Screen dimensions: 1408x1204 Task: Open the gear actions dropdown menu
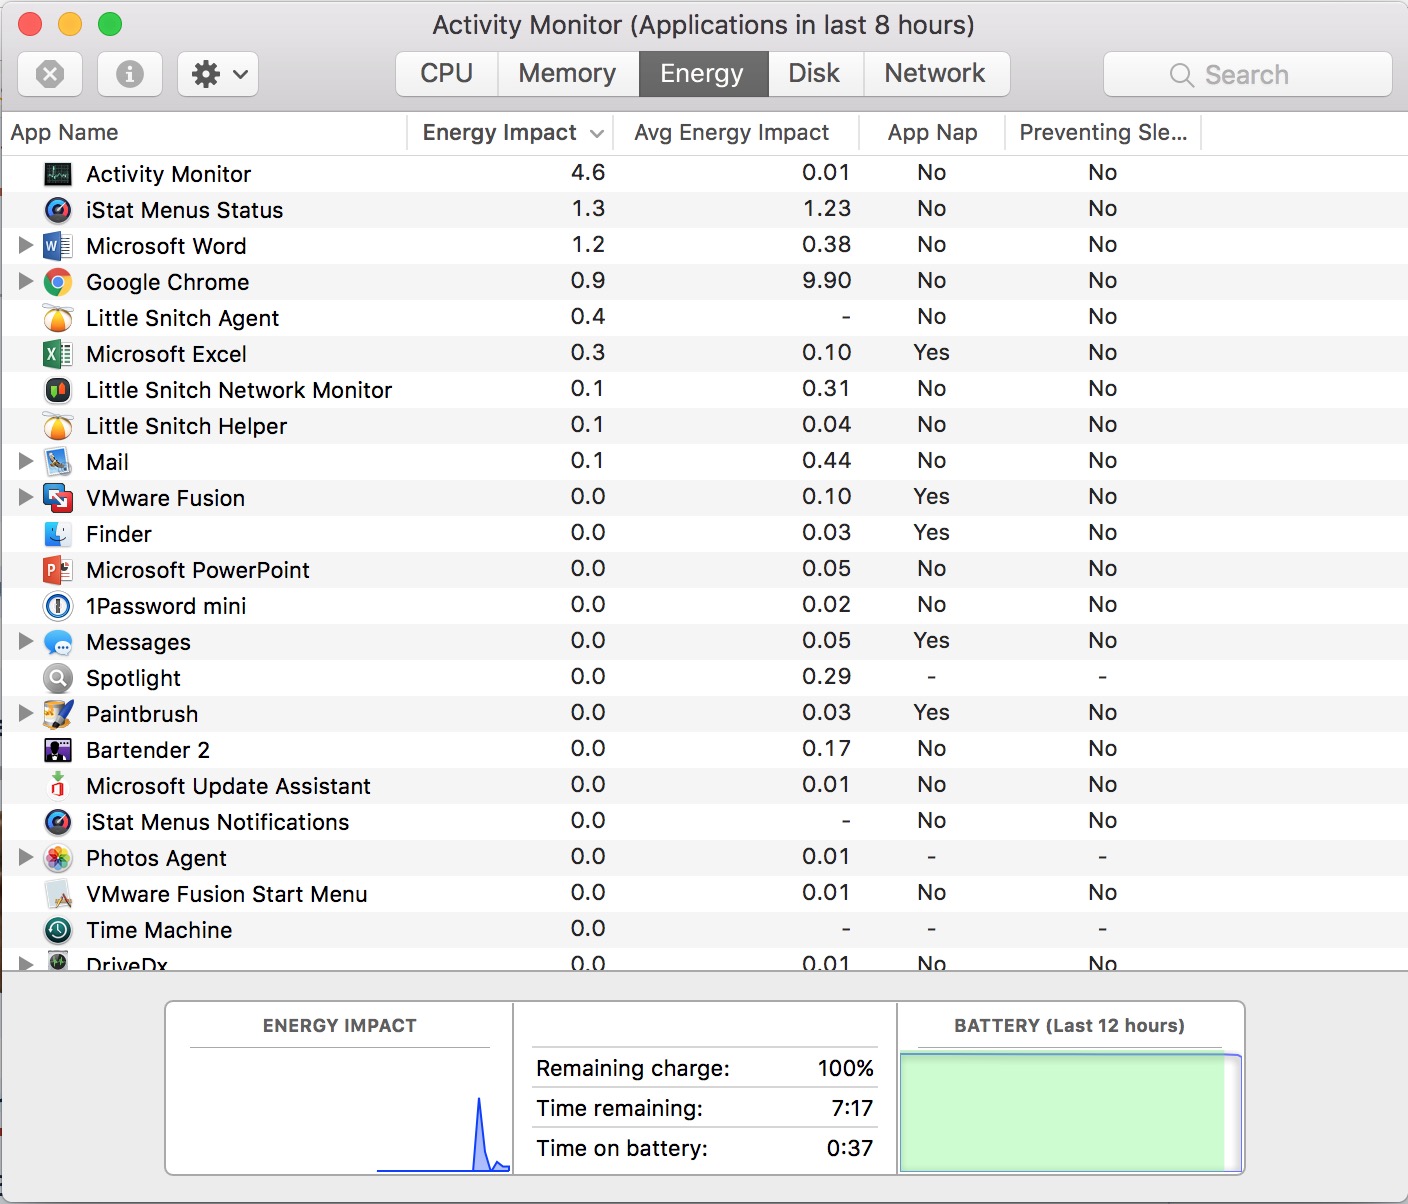(x=218, y=74)
